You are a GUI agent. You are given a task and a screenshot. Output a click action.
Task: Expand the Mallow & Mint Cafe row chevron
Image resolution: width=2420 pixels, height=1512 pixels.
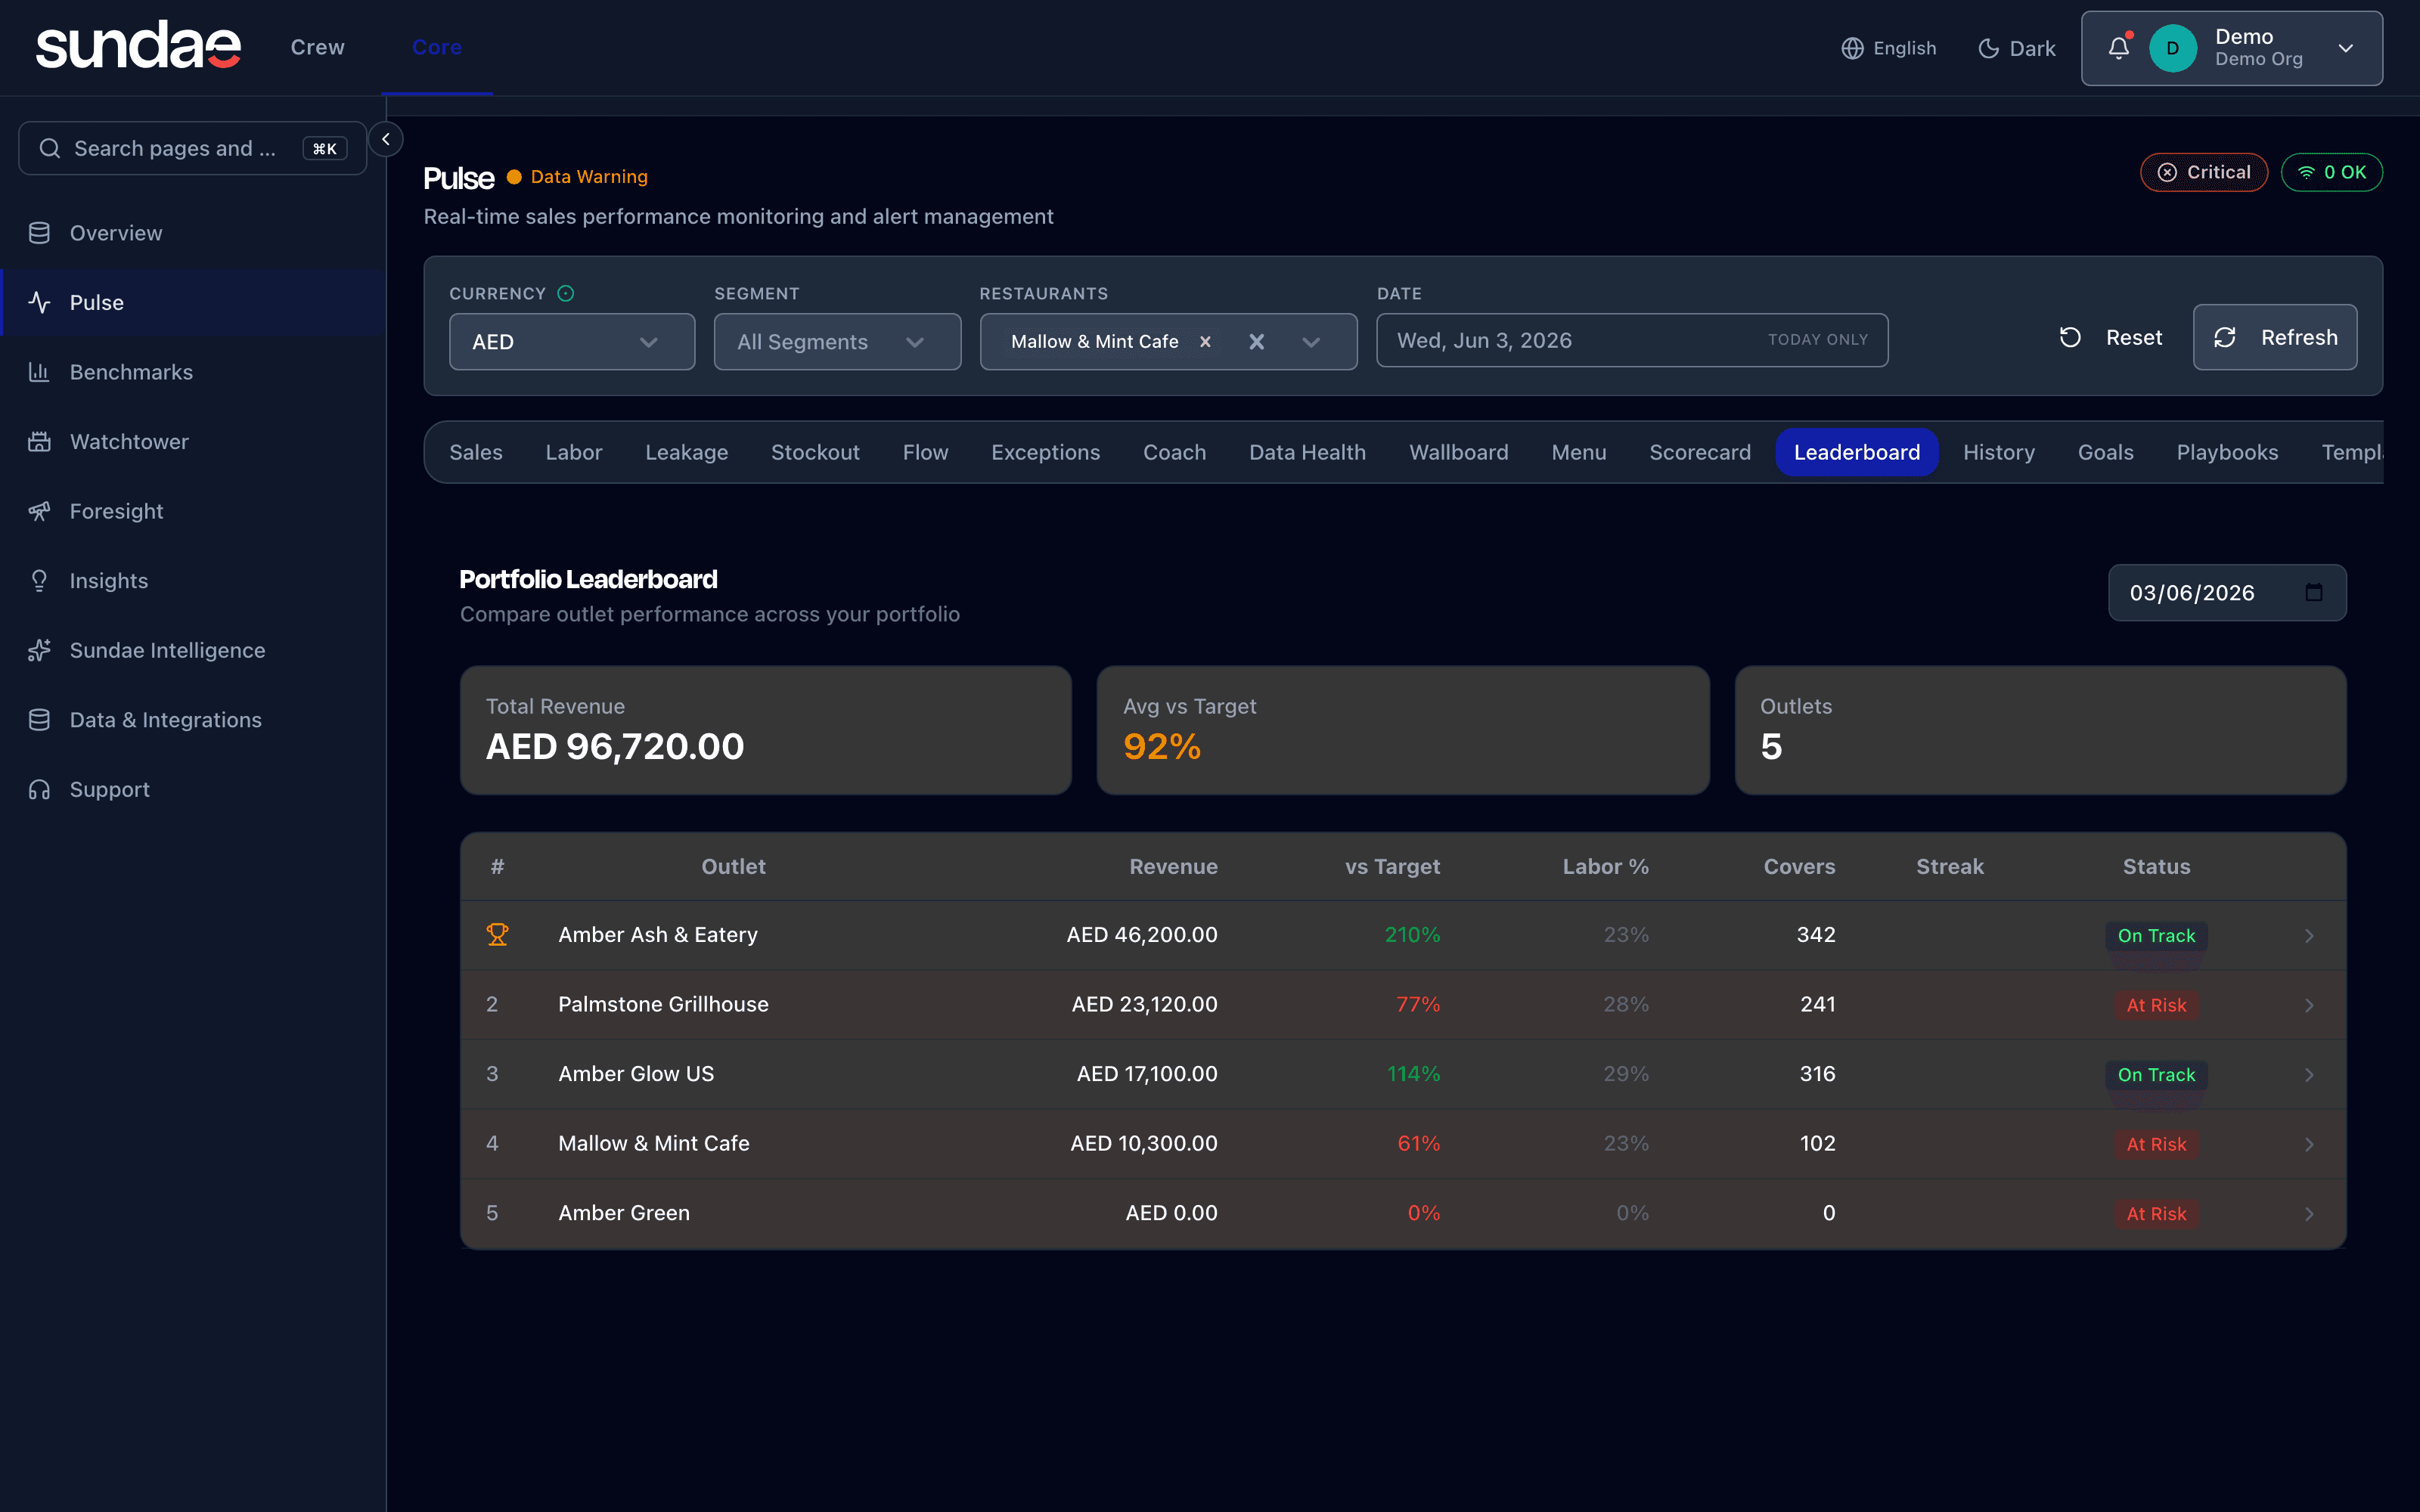2309,1144
